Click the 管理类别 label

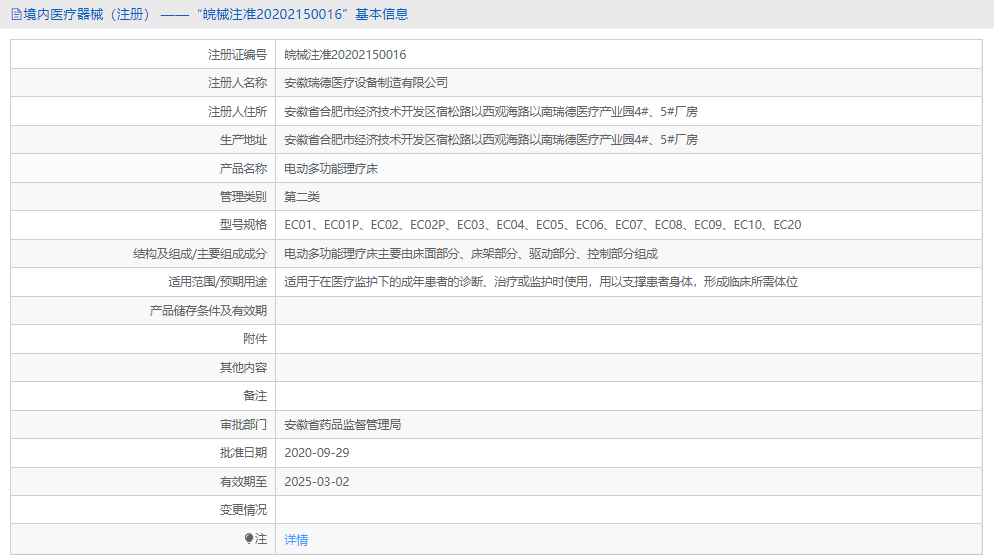[243, 197]
